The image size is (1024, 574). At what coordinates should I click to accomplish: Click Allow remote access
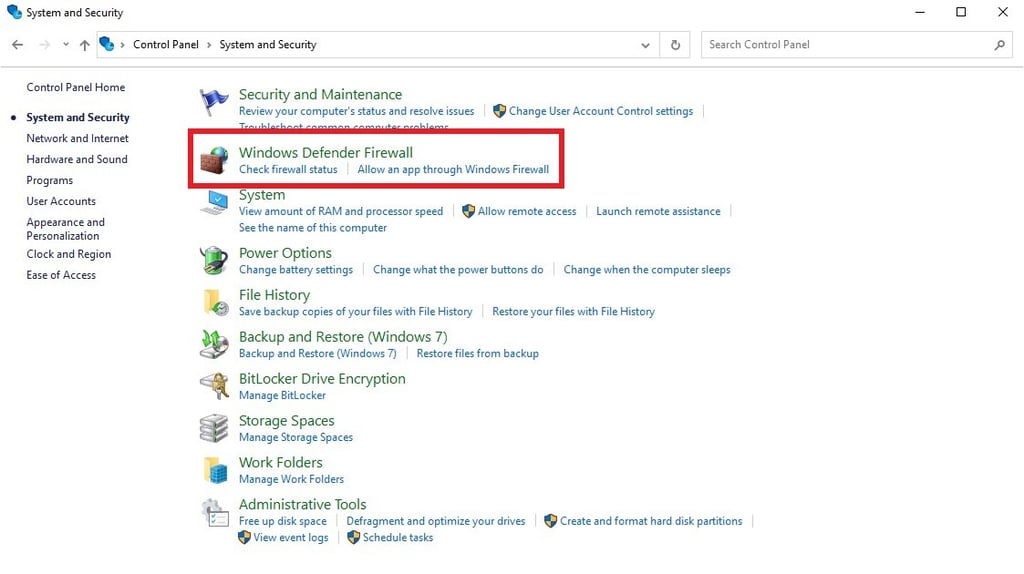[x=527, y=211]
